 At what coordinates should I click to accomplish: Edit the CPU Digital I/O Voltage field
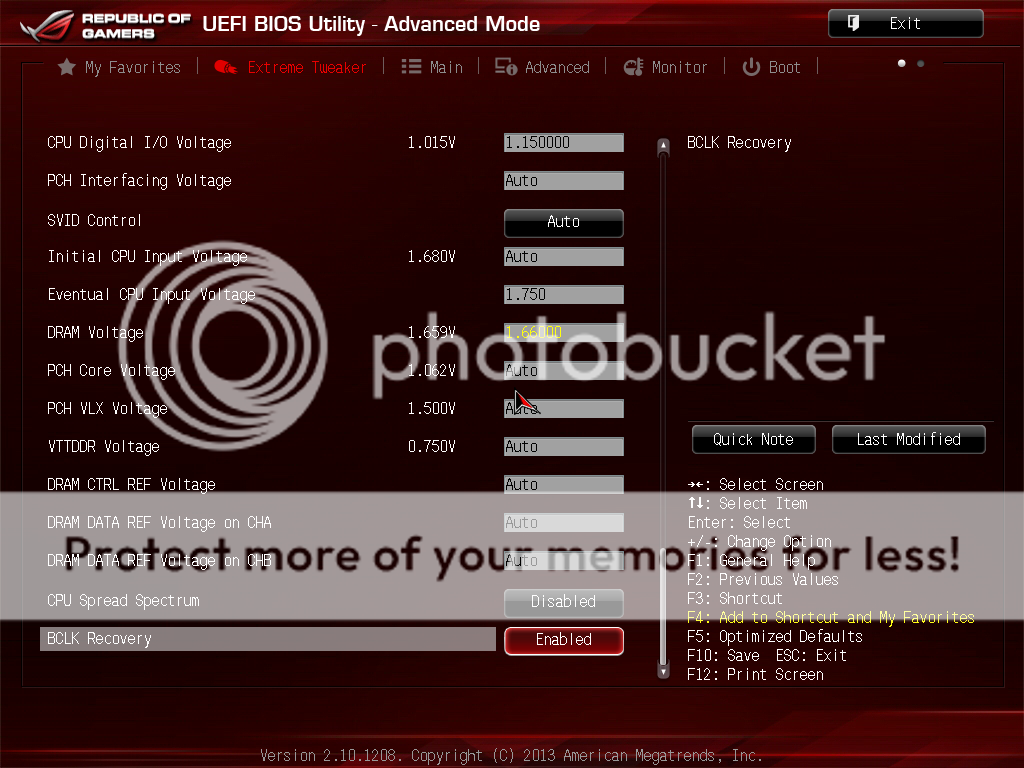coord(563,143)
